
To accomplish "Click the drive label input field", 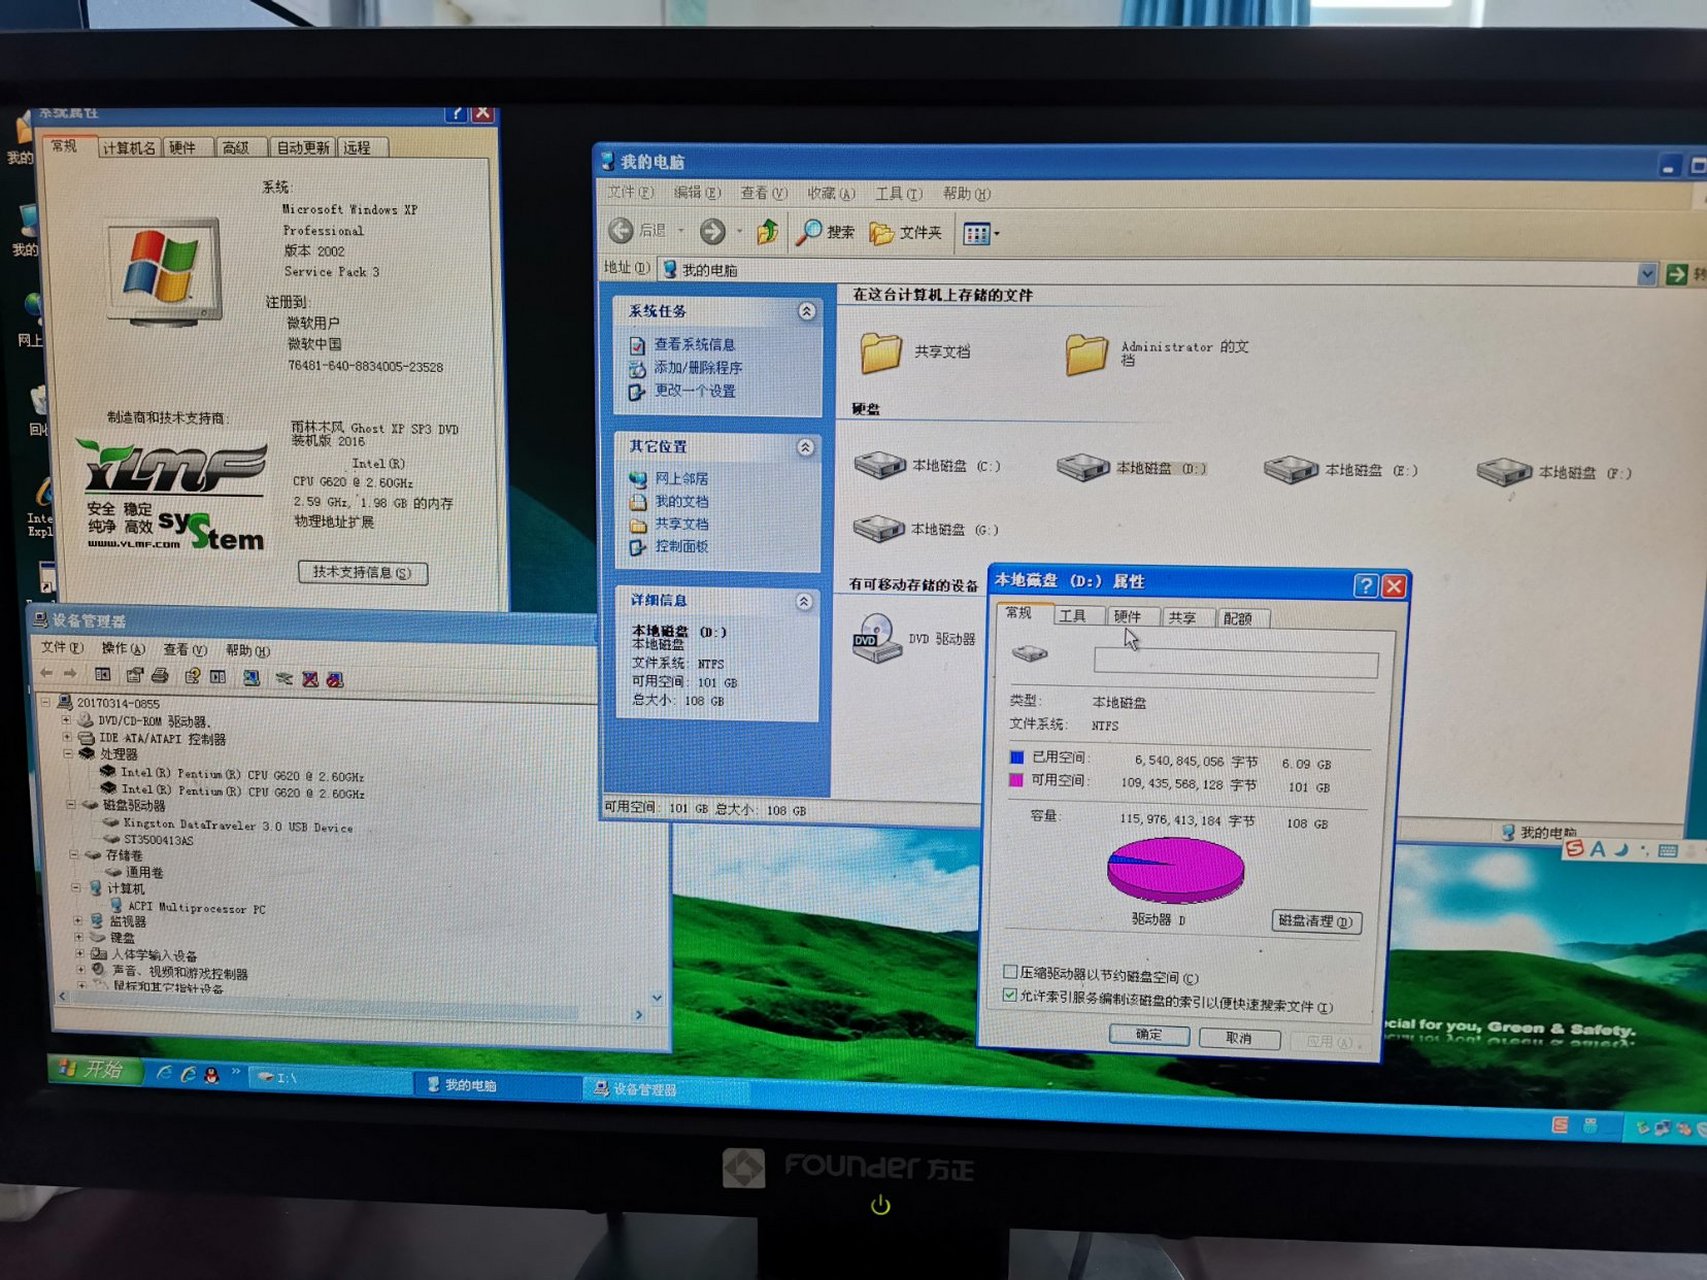I will [1236, 662].
